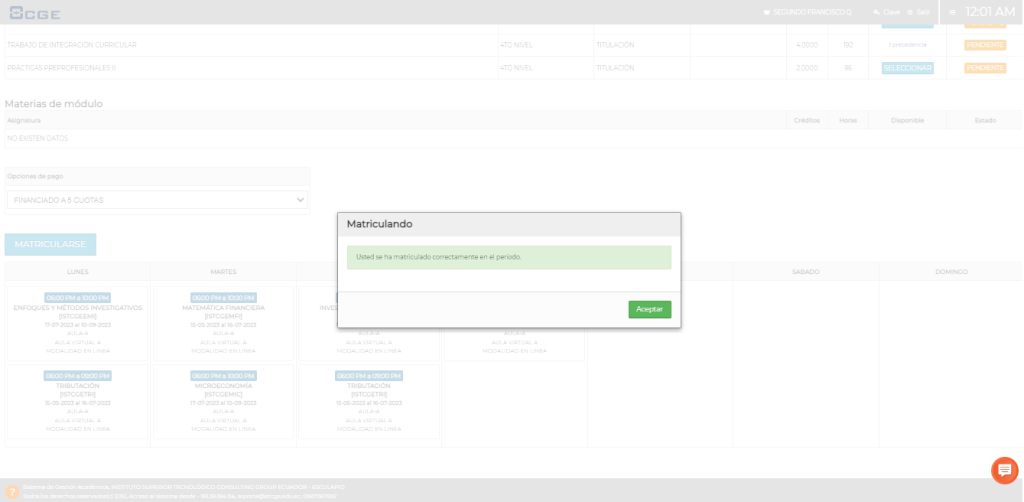
Task: Open the FINANCIADO A 5 CUOTAS payment dropdown
Action: (x=157, y=200)
